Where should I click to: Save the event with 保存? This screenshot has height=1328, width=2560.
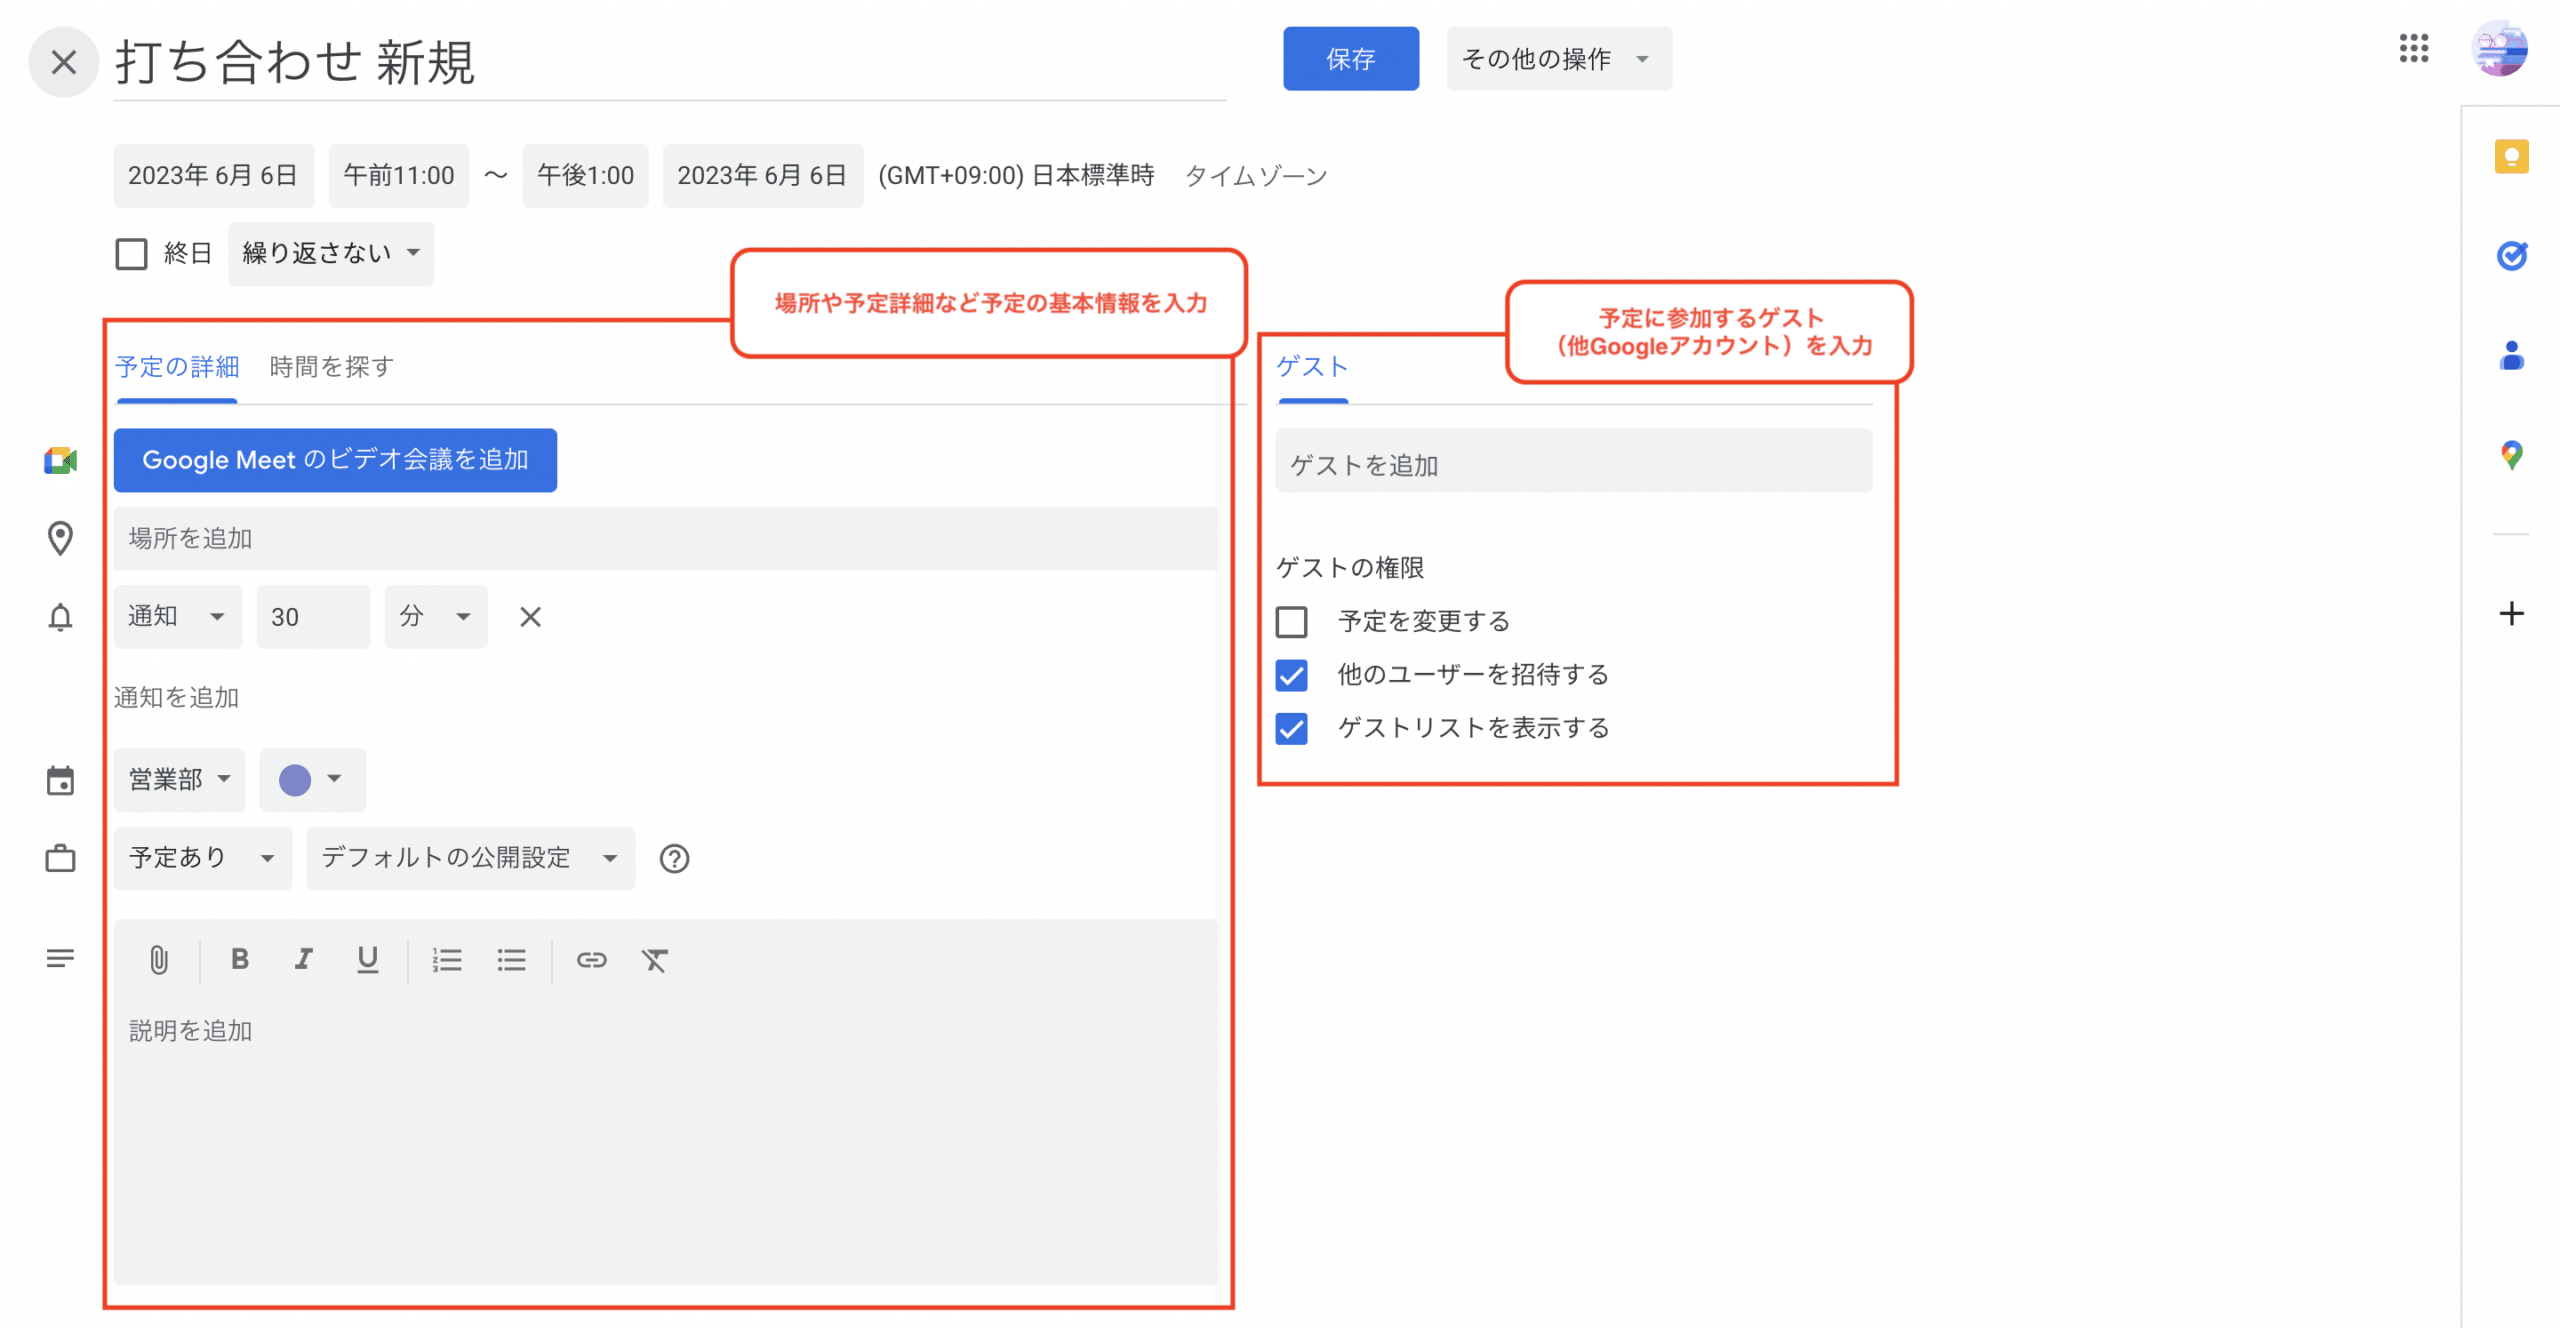coord(1350,59)
